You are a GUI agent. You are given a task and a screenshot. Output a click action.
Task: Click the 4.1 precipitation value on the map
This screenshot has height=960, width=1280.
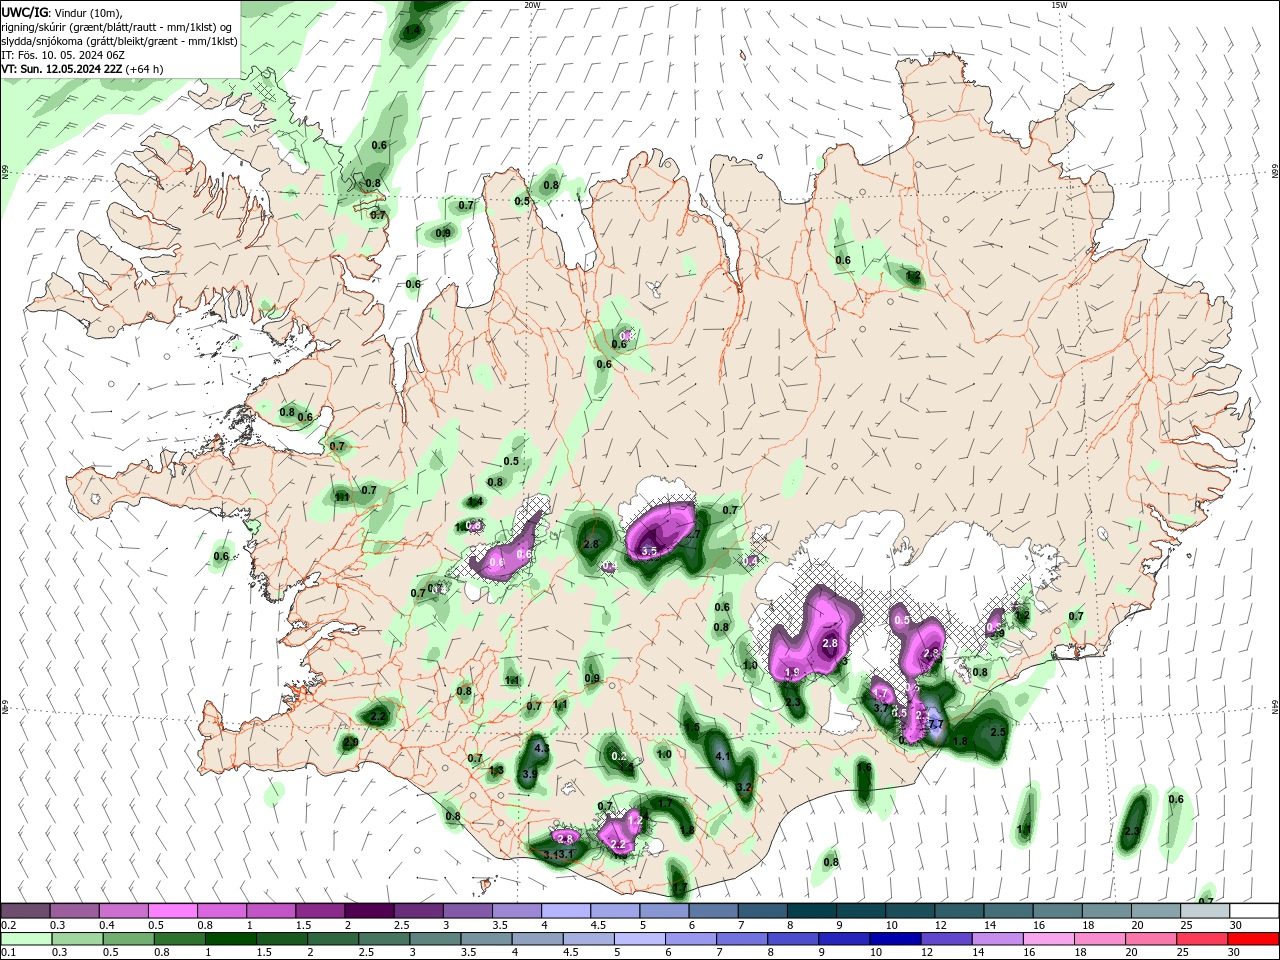click(x=723, y=757)
